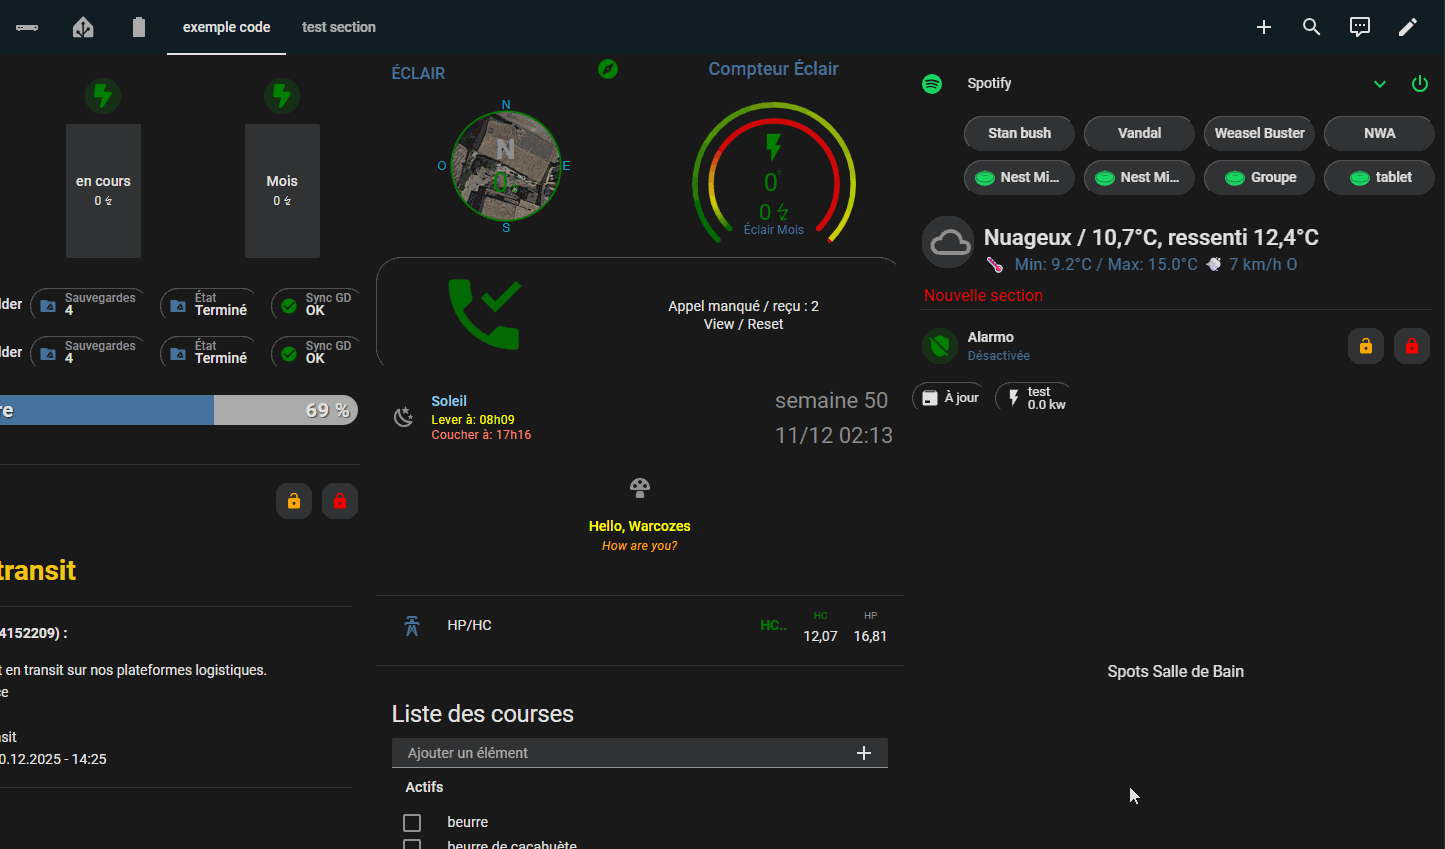Click the battery view icon in header
Screen dimensions: 1445x849
coord(139,27)
